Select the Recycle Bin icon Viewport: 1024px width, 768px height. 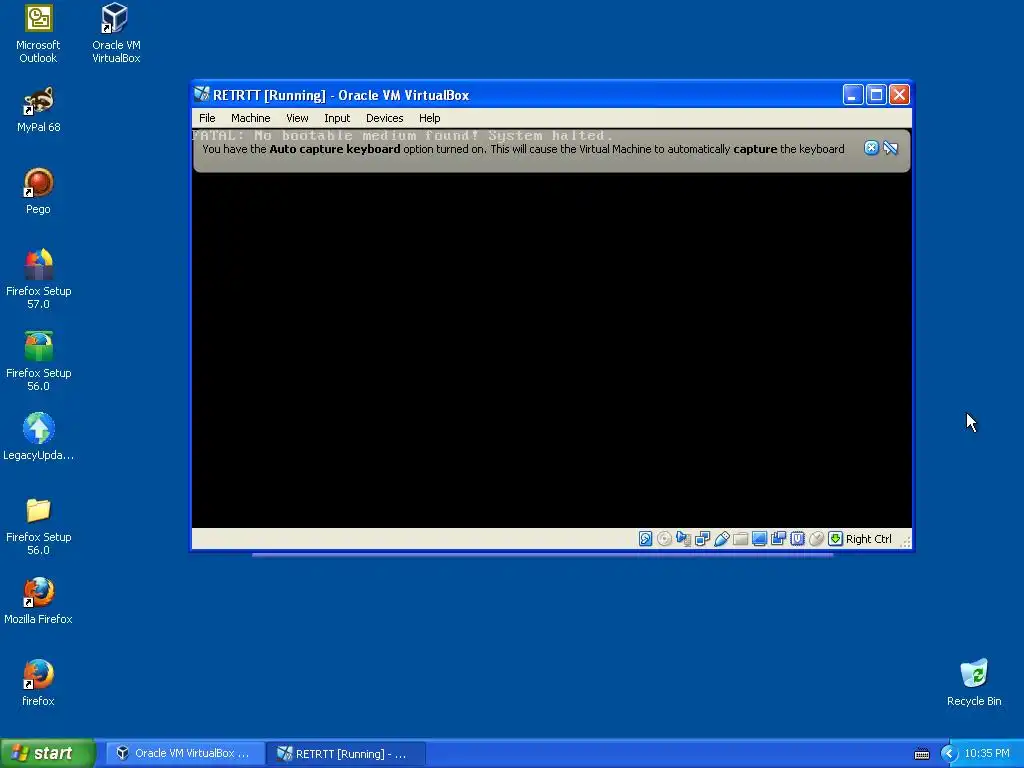point(974,683)
